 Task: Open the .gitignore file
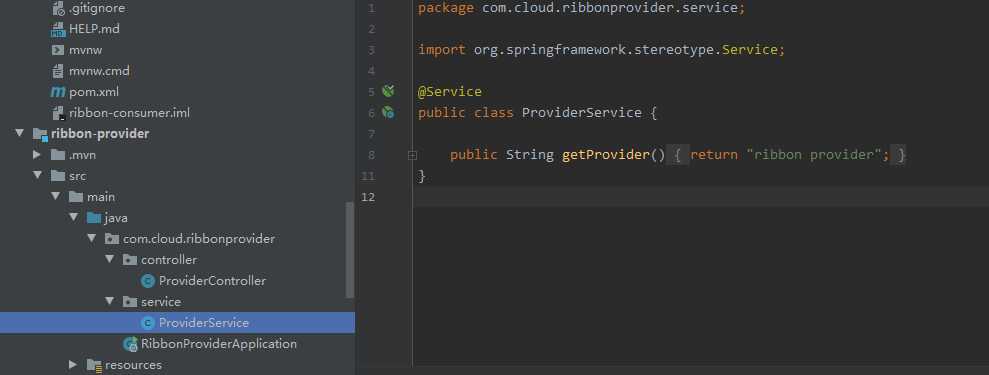(97, 8)
